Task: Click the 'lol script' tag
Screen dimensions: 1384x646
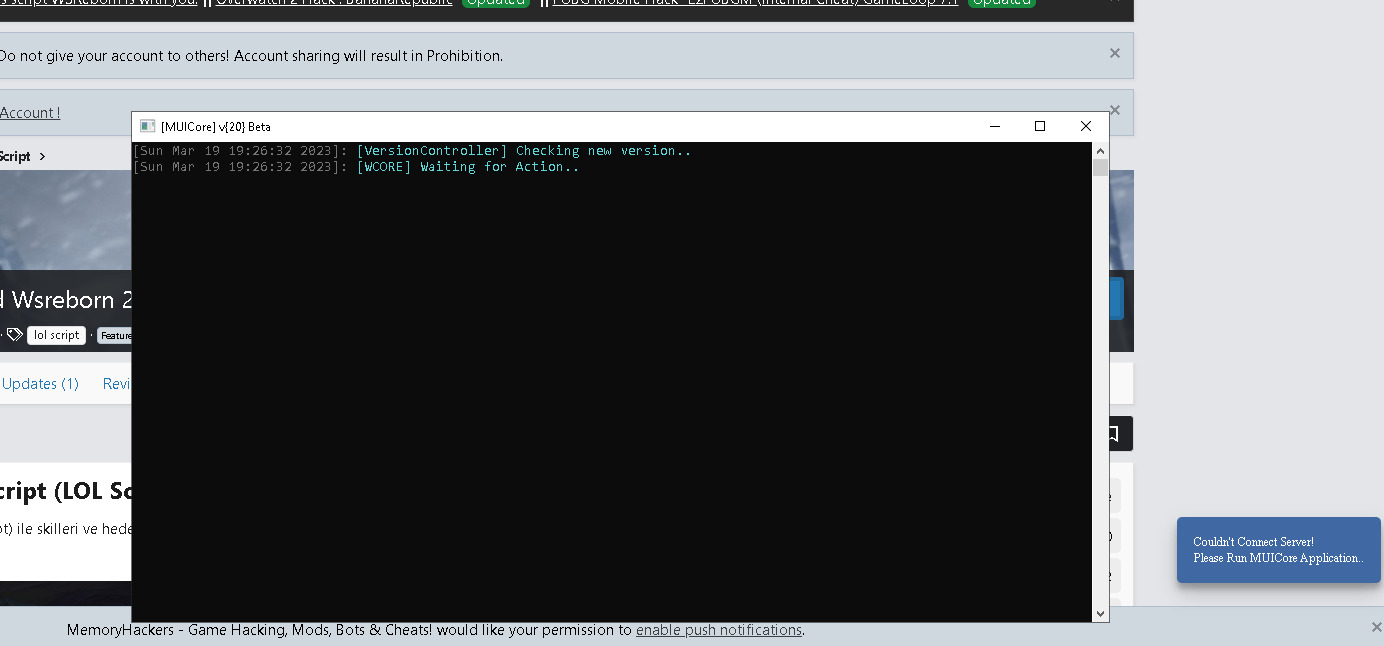Action: [56, 335]
